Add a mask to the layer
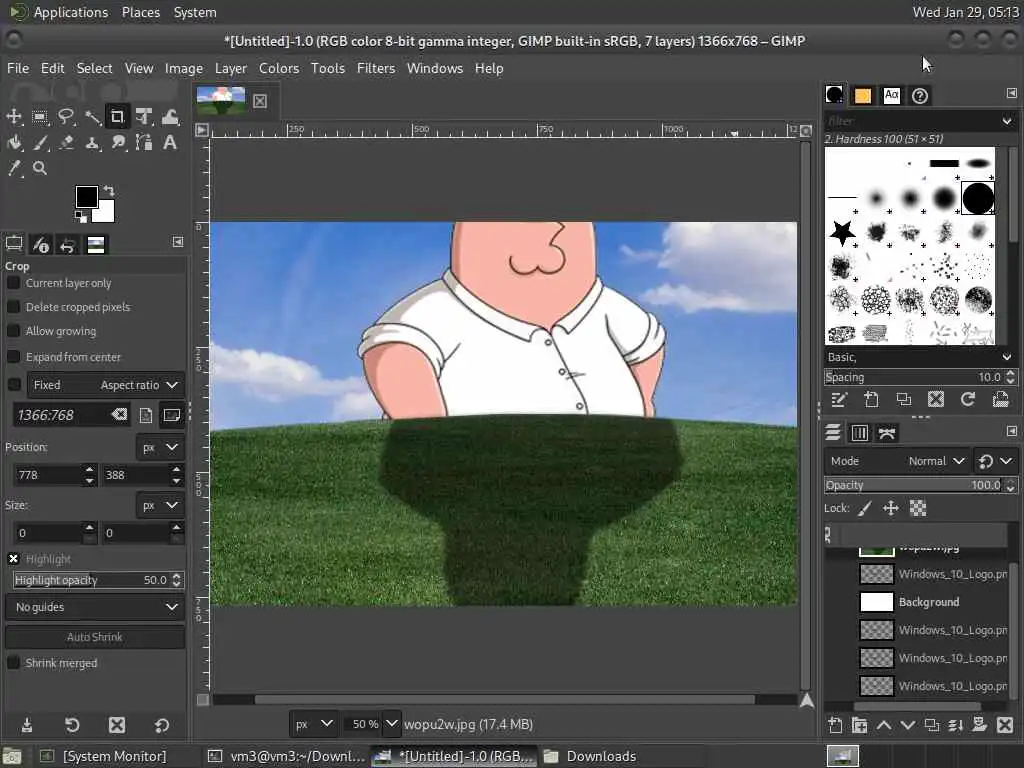Image resolution: width=1024 pixels, height=768 pixels. coord(980,725)
